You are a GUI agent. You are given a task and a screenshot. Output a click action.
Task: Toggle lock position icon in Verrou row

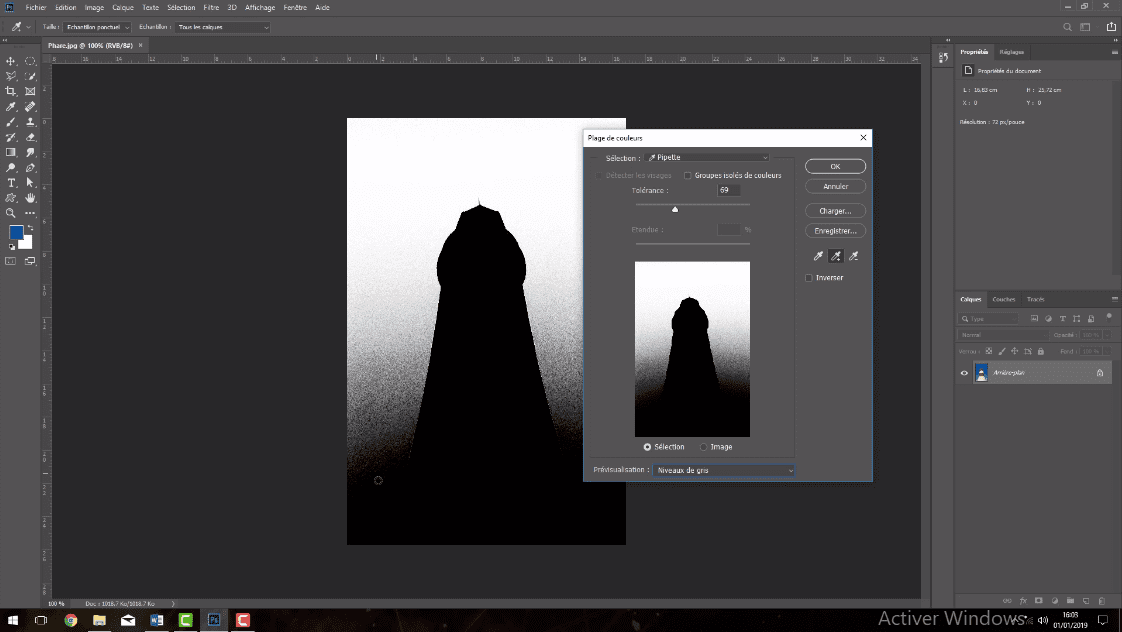click(1015, 351)
